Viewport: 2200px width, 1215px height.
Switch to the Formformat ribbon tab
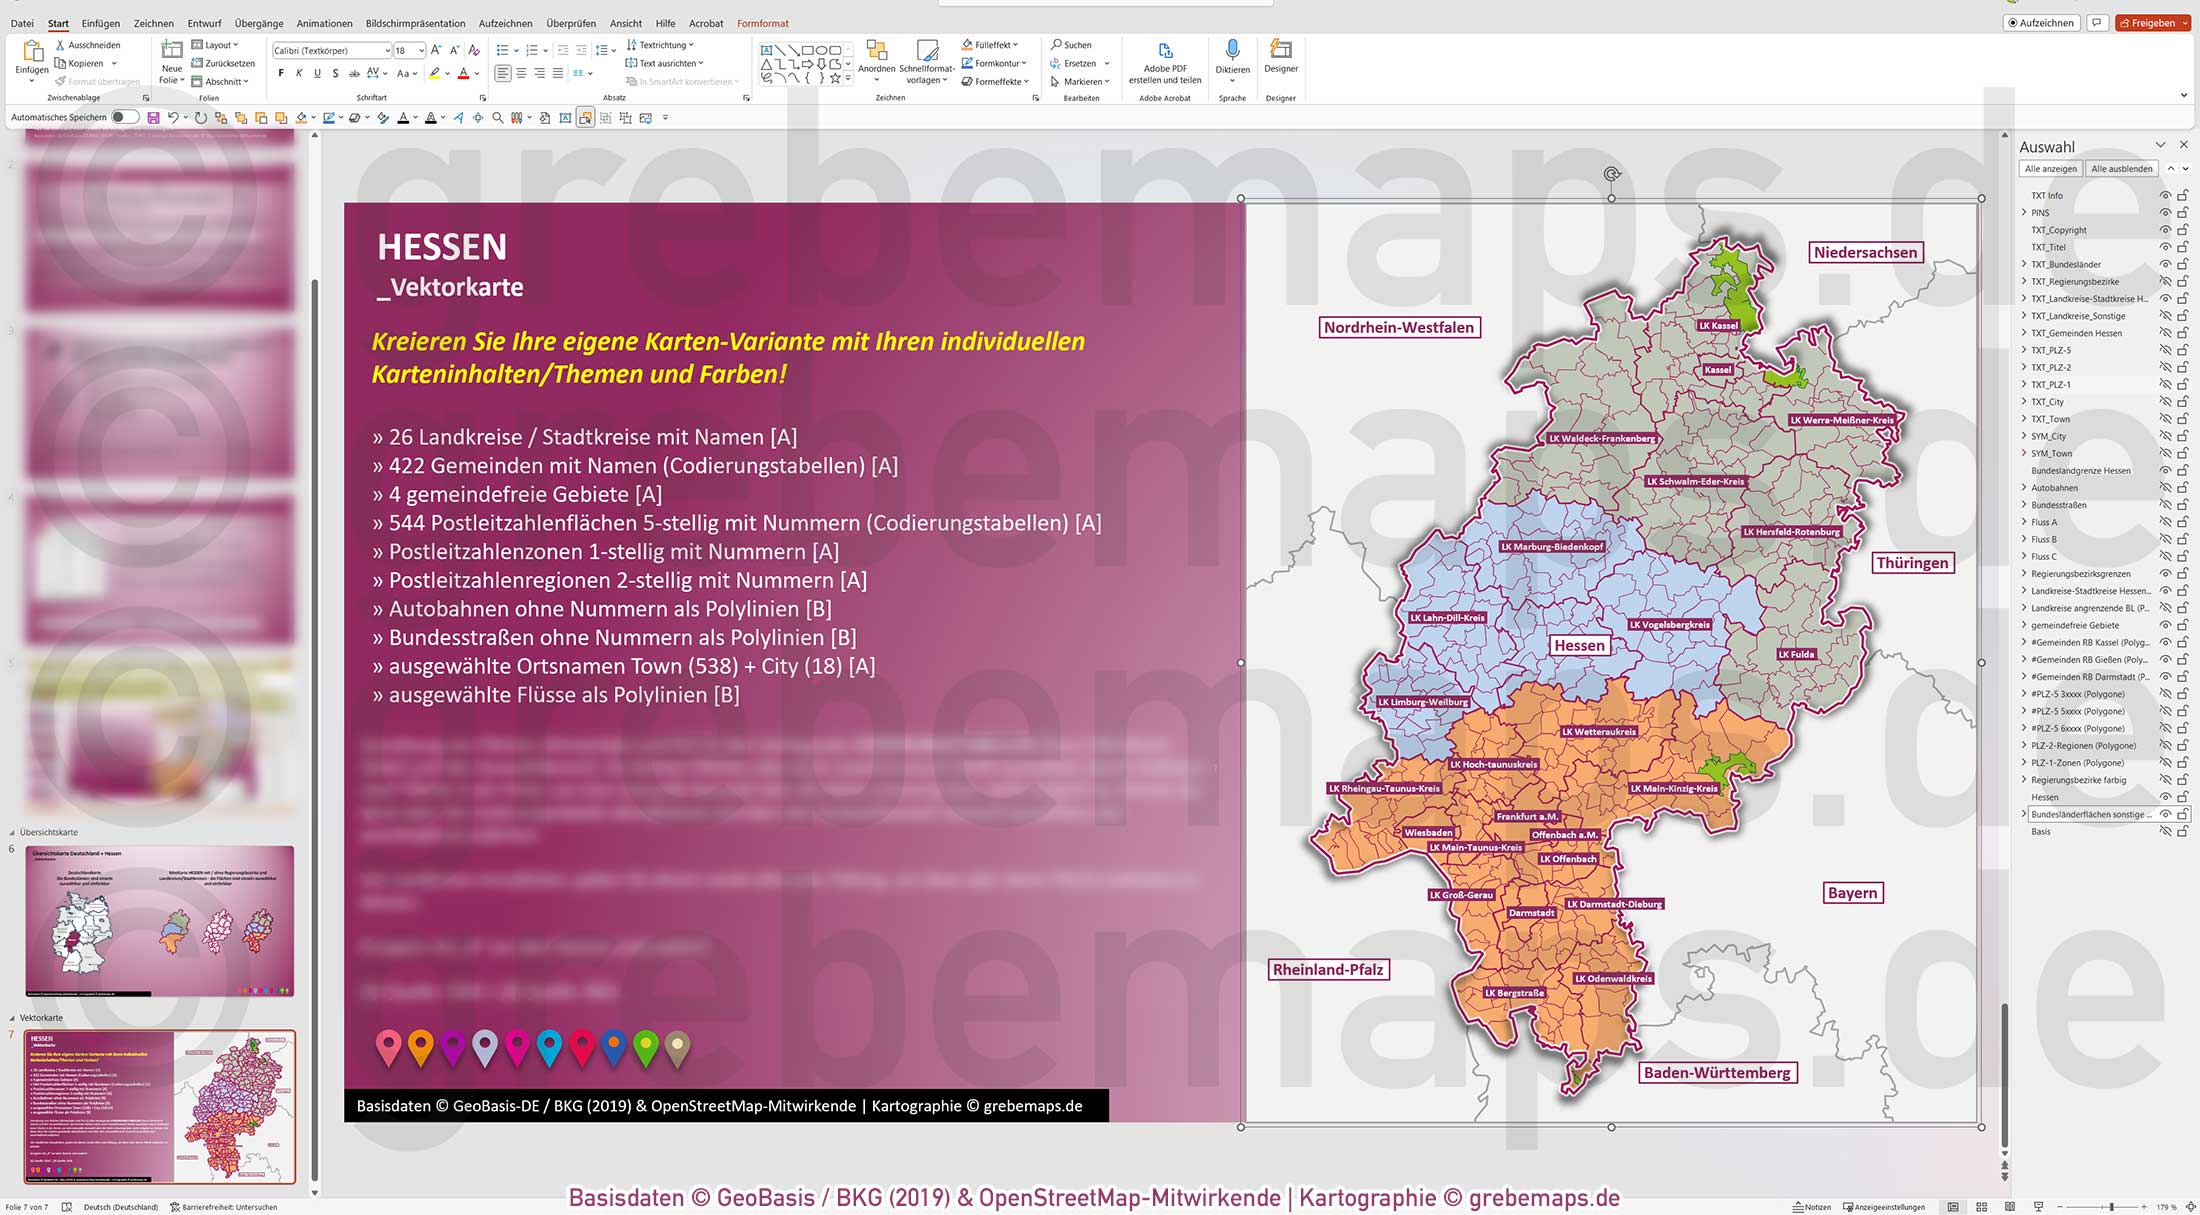763,23
